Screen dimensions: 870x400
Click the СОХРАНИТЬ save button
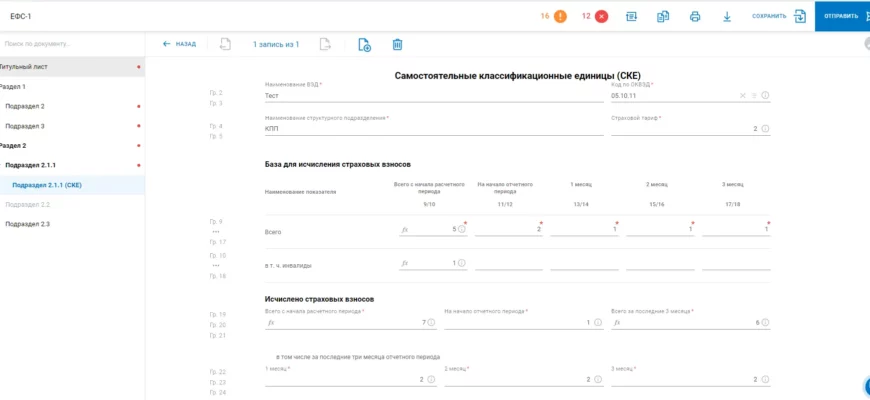(x=778, y=16)
